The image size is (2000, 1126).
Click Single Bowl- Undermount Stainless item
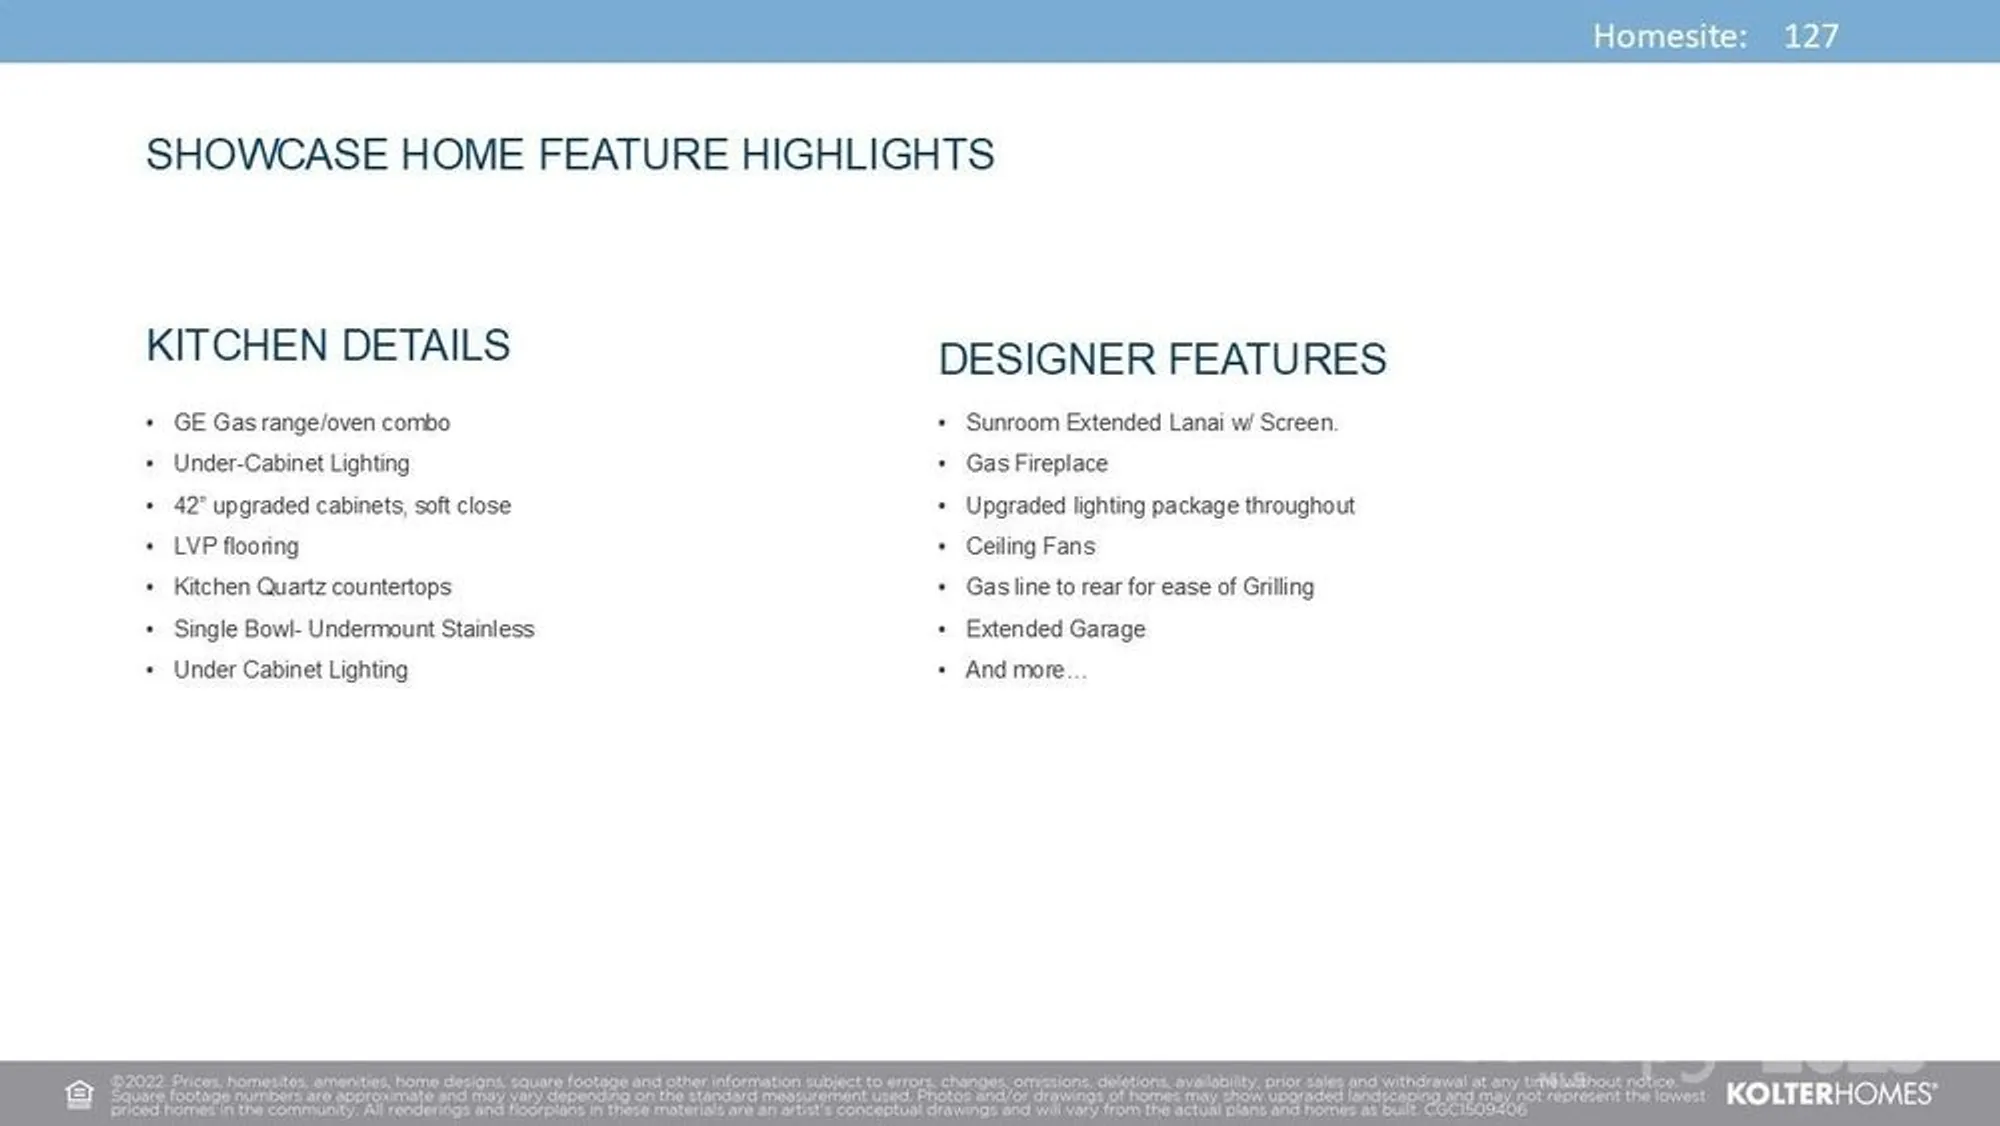(x=354, y=629)
